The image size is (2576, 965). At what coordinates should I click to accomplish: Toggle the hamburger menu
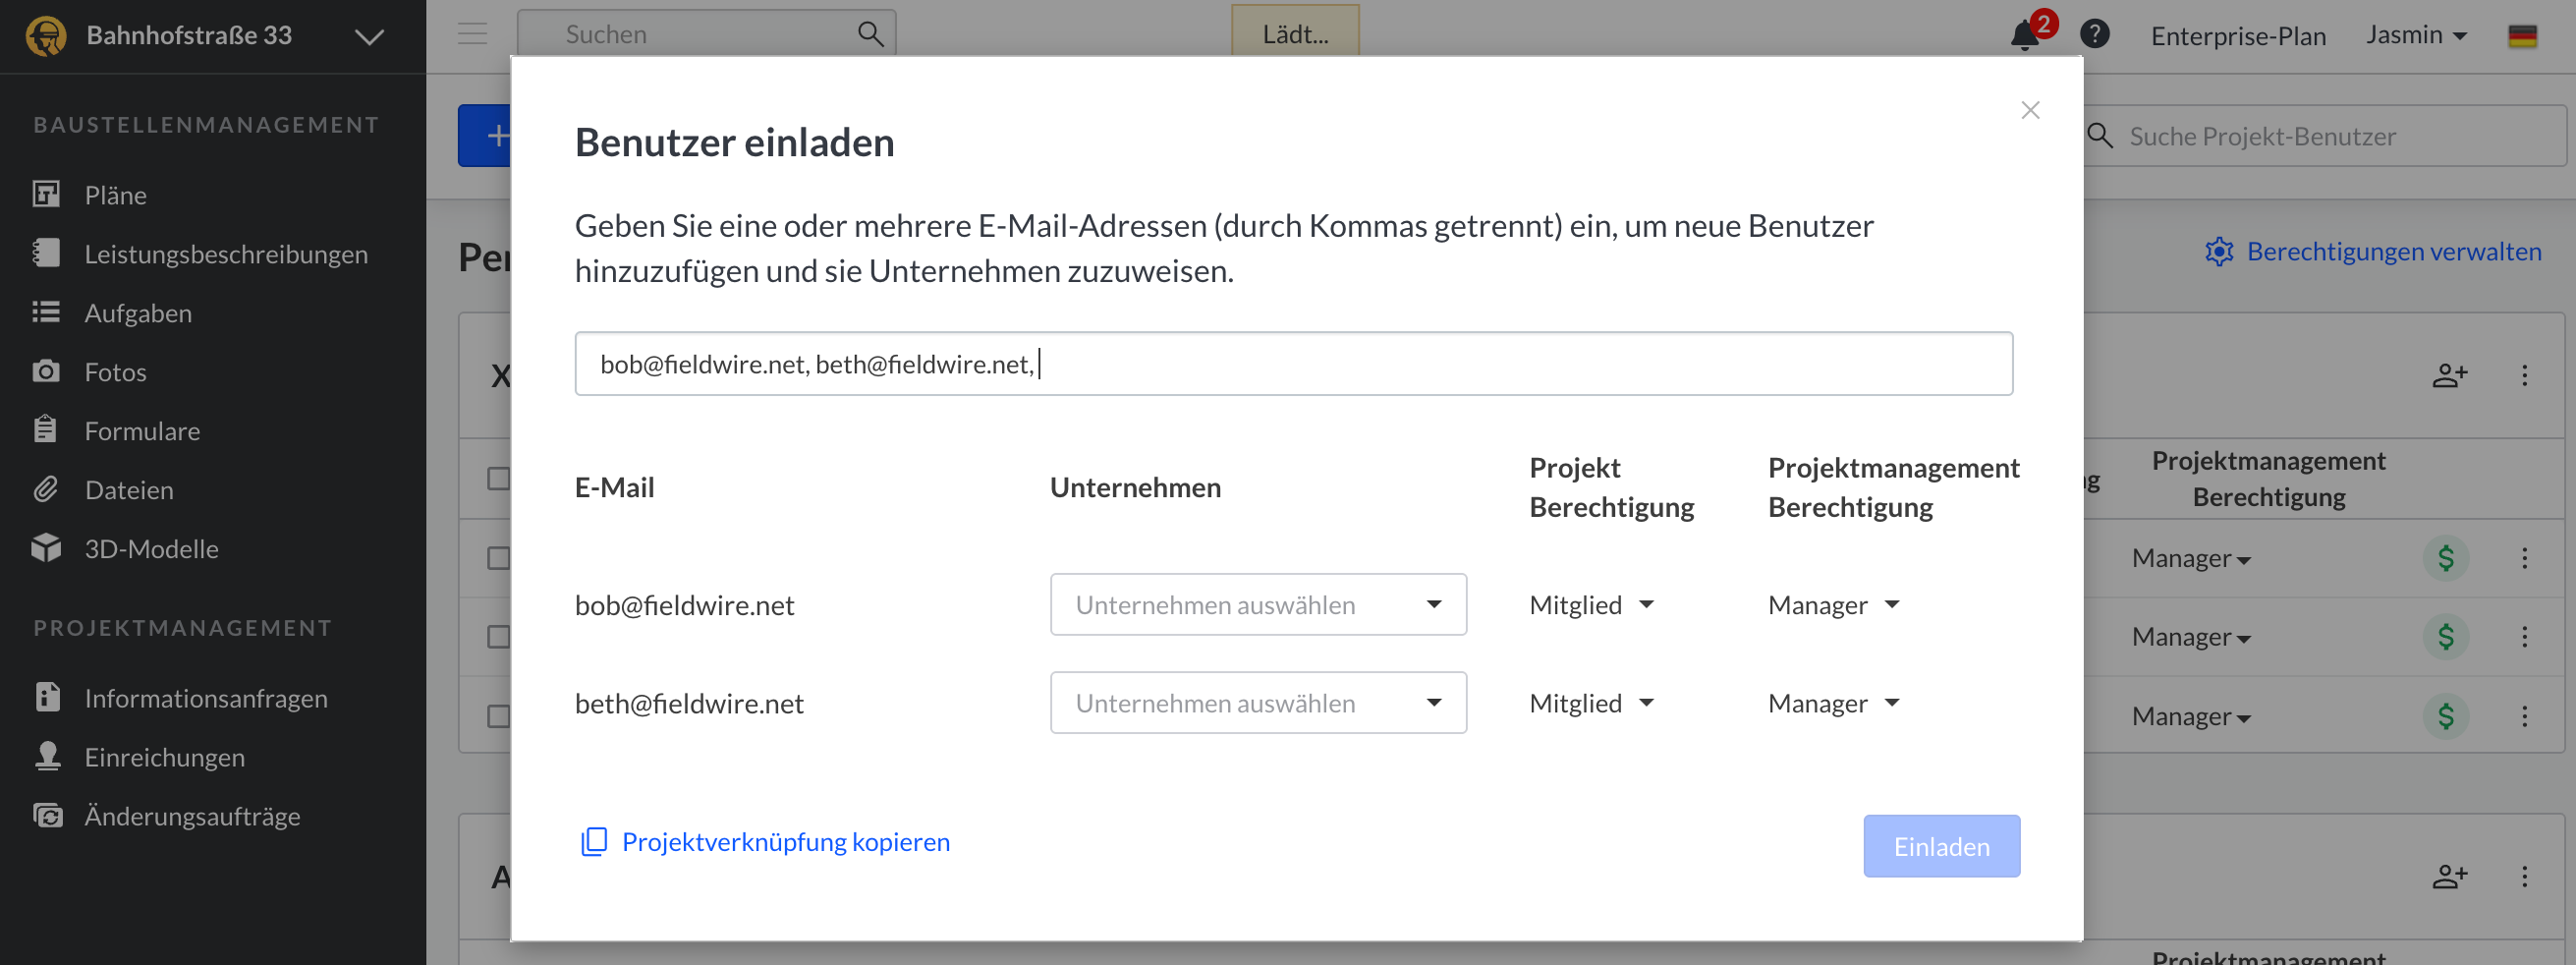click(x=473, y=34)
